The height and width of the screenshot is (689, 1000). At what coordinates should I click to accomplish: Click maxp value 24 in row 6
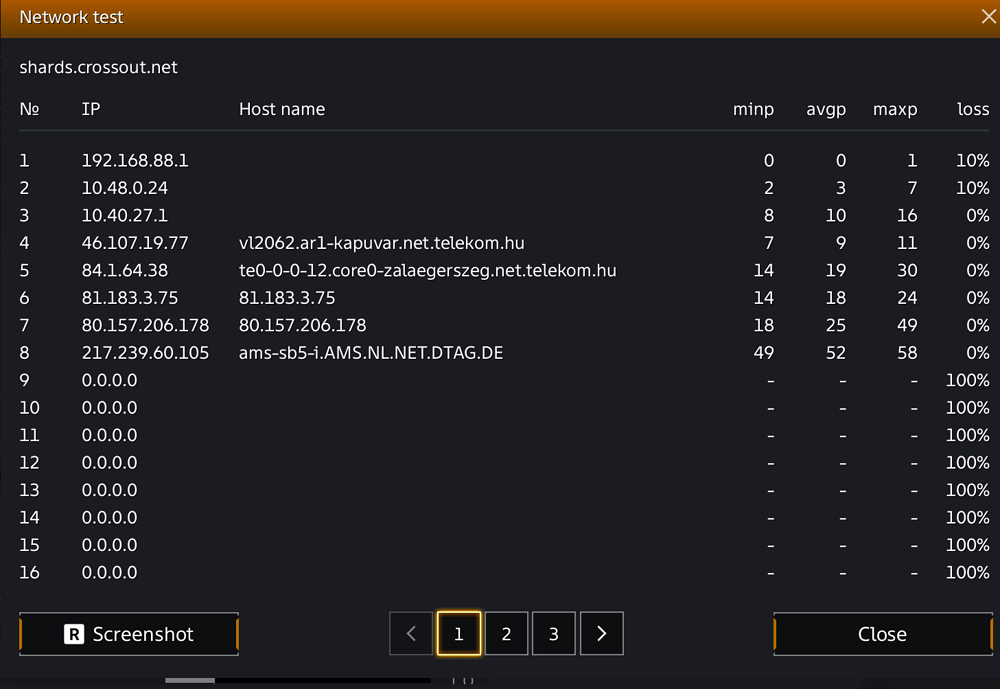point(907,297)
